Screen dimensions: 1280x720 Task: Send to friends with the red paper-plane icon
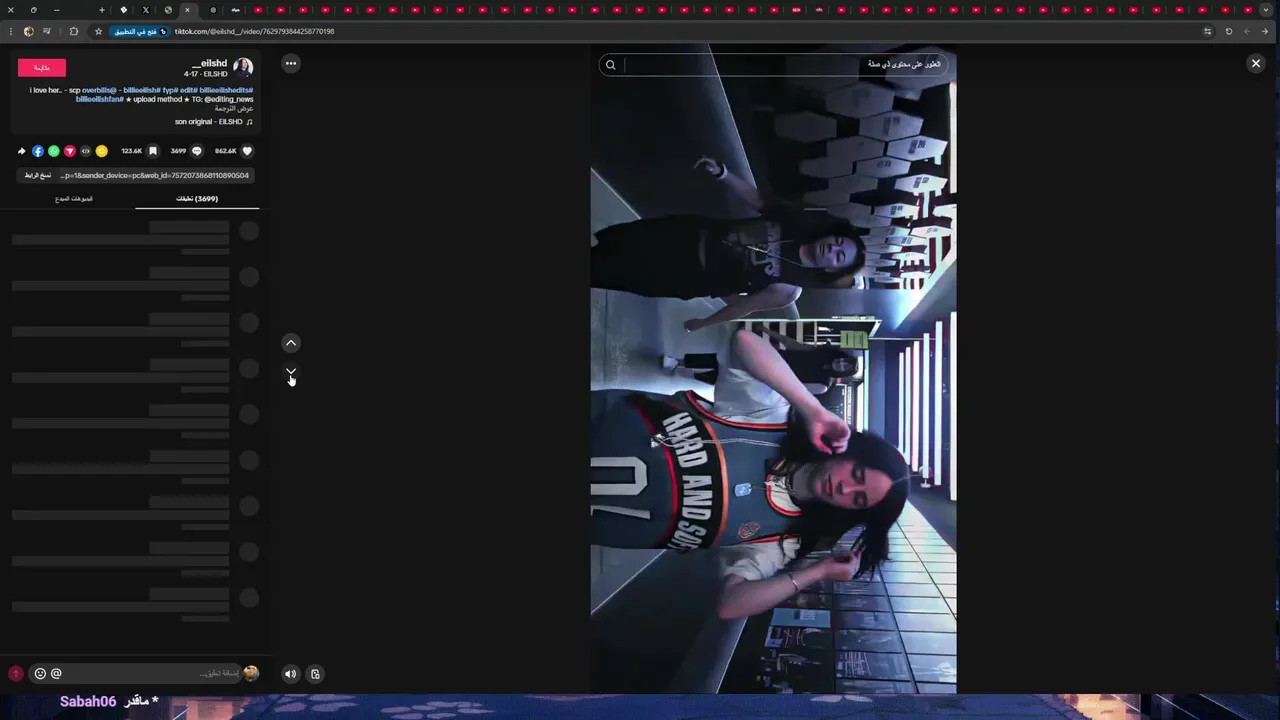[x=70, y=151]
